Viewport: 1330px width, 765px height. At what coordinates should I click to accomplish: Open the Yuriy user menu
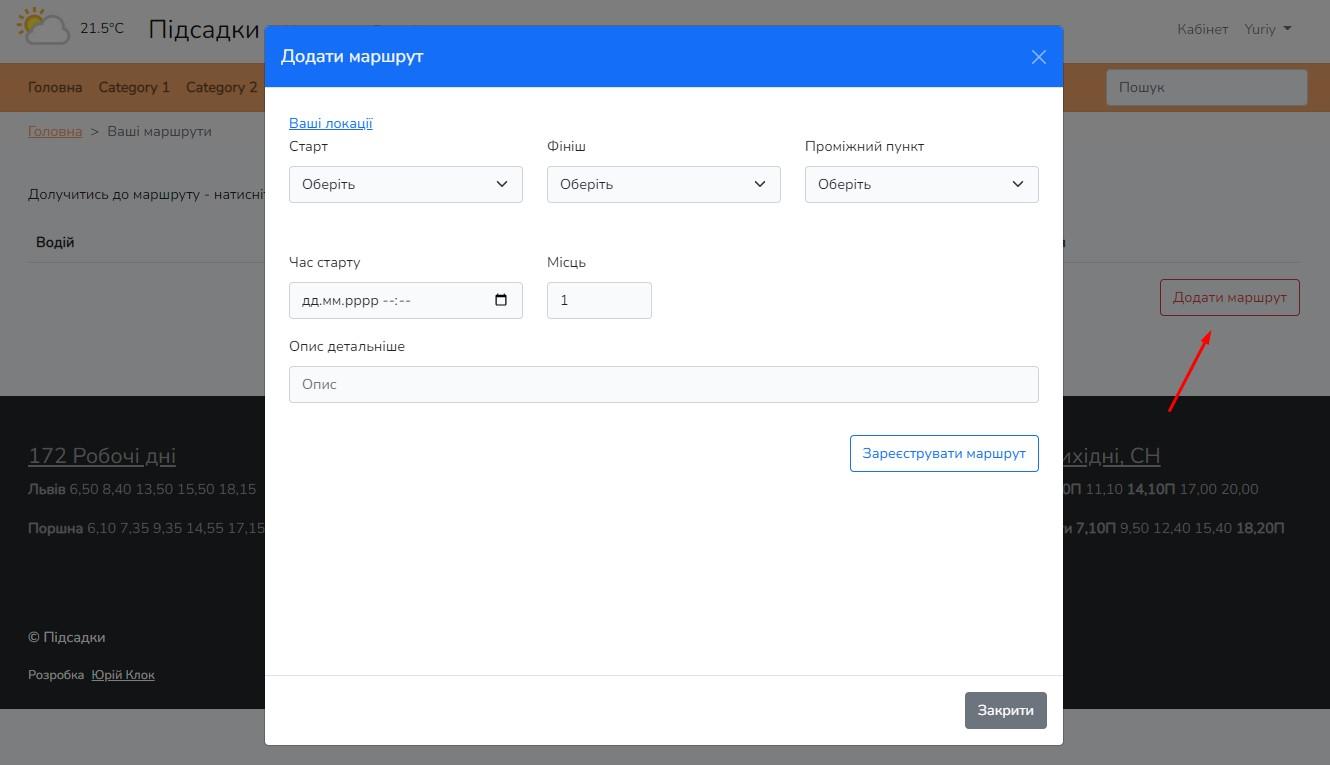pyautogui.click(x=1267, y=29)
